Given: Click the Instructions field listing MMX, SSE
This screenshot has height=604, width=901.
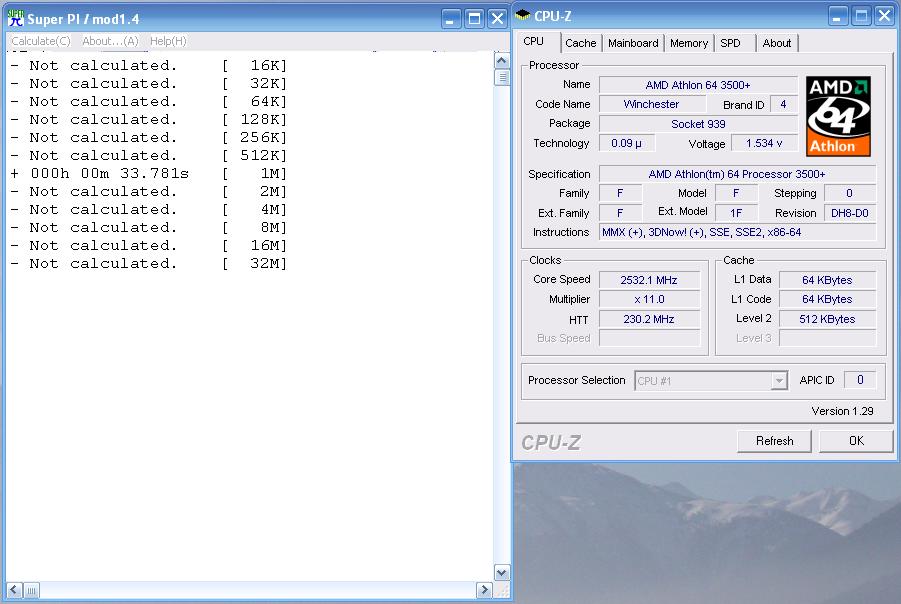Looking at the screenshot, I should (737, 232).
